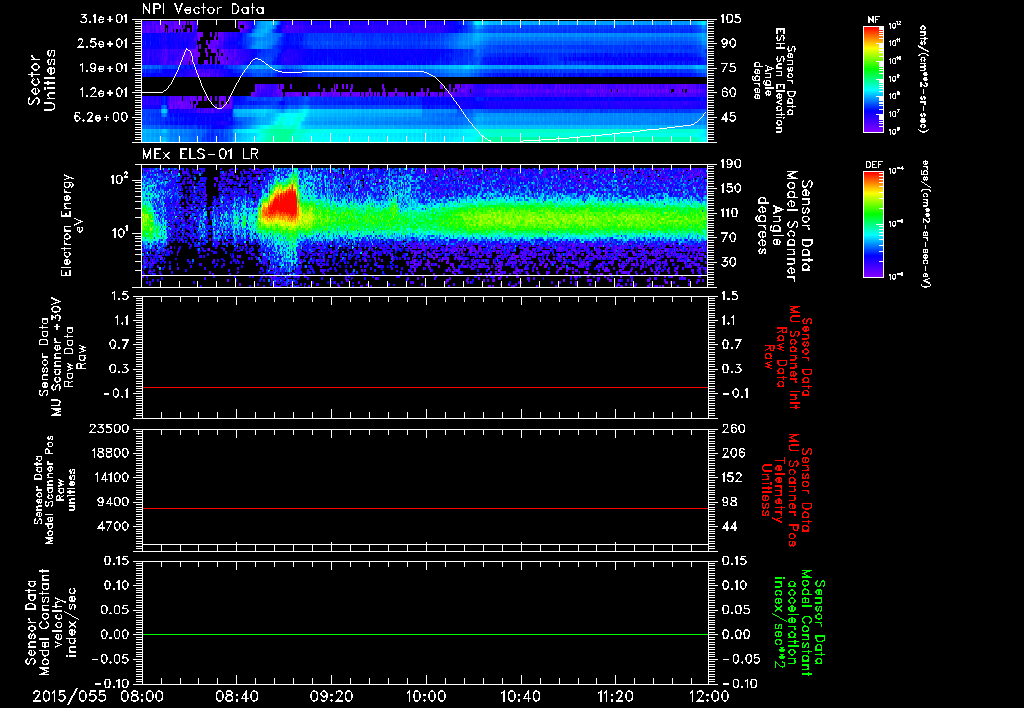Click the 10:40 time tick label
This screenshot has height=708, width=1024.
pos(520,696)
